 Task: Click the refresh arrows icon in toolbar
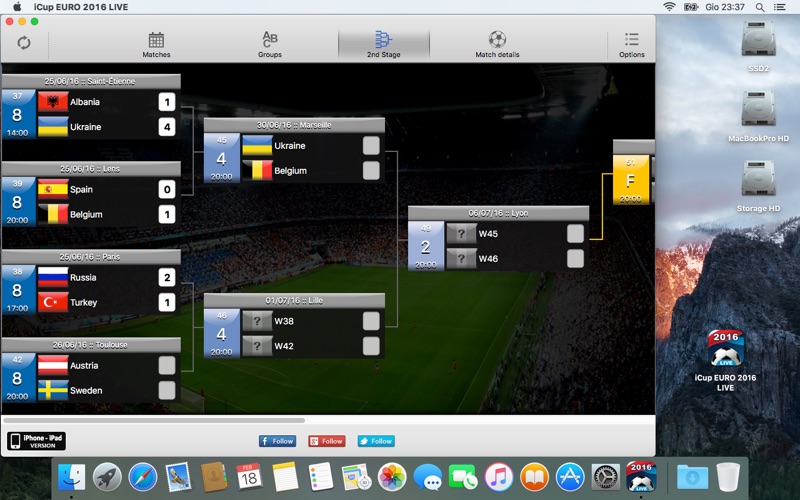pyautogui.click(x=23, y=43)
